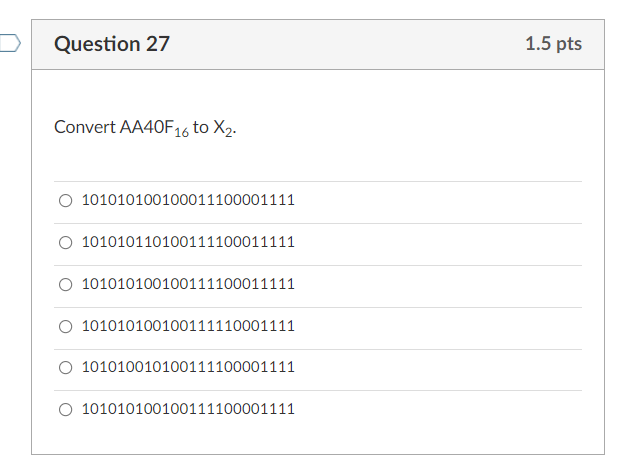Click the answer text 101010100100011100001111

(187, 200)
